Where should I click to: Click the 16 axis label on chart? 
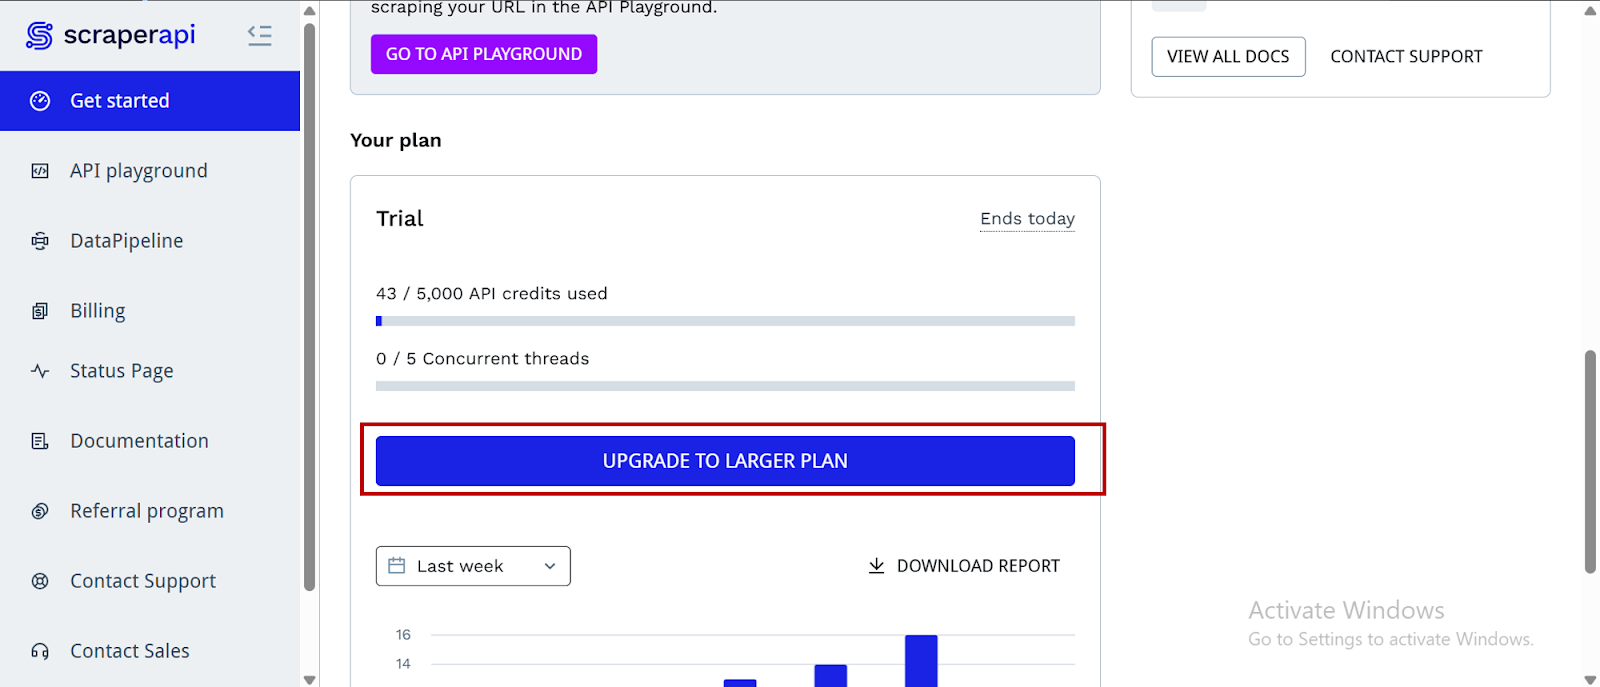click(x=403, y=635)
